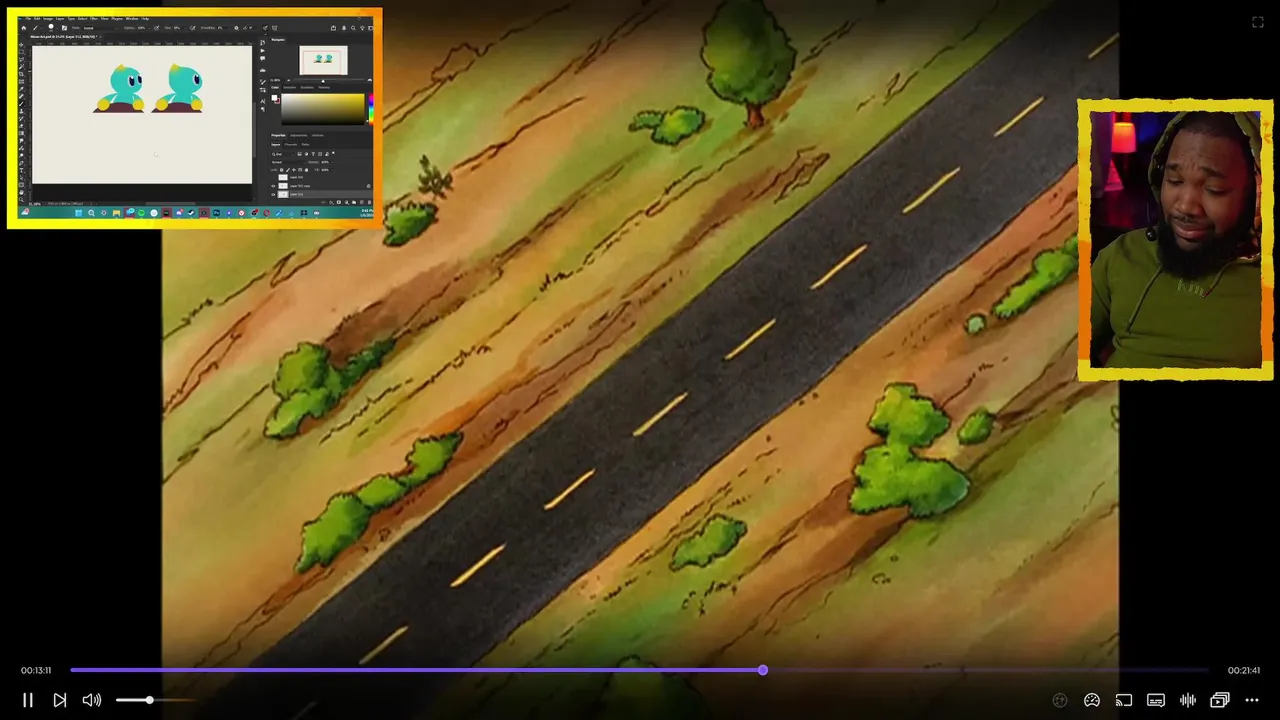This screenshot has width=1280, height=720.
Task: Open the audio track waveform icon
Action: 1188,700
